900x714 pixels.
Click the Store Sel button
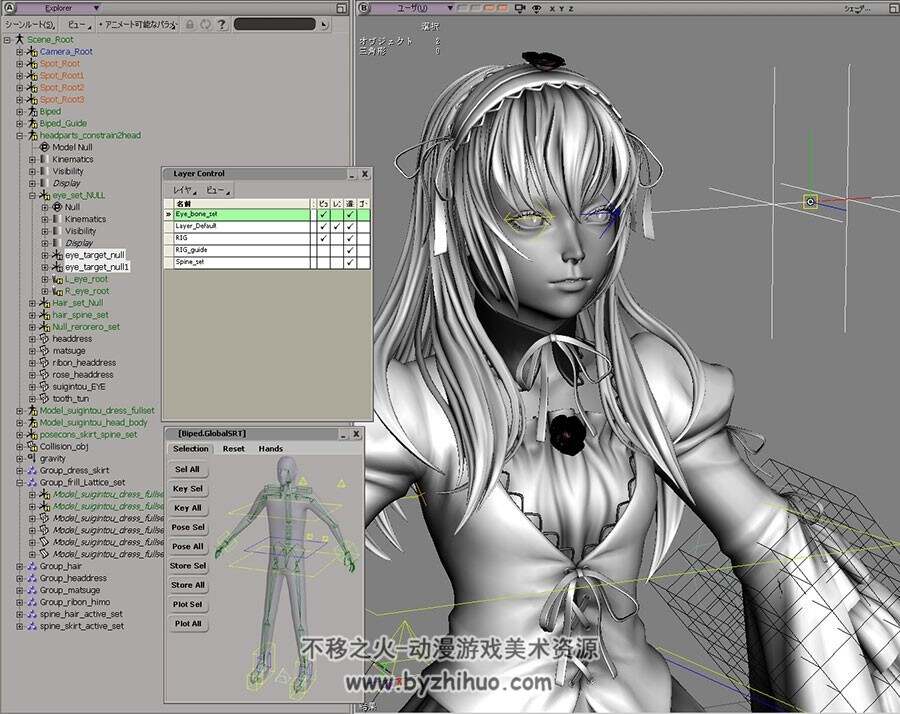coord(188,566)
